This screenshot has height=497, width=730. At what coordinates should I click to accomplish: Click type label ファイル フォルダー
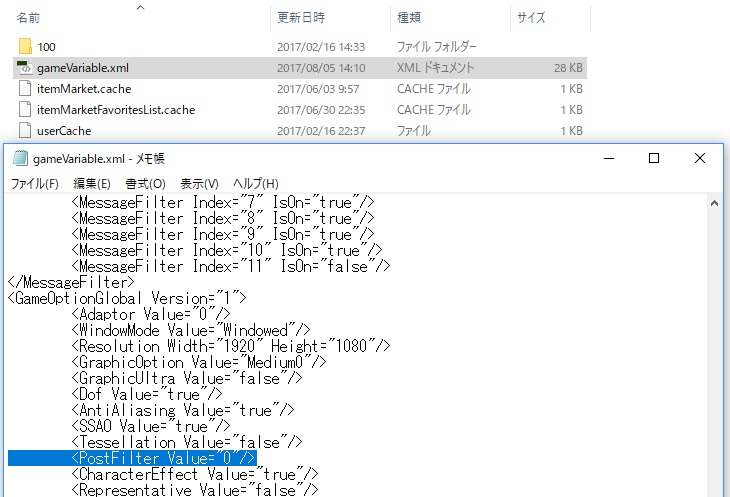click(x=437, y=47)
